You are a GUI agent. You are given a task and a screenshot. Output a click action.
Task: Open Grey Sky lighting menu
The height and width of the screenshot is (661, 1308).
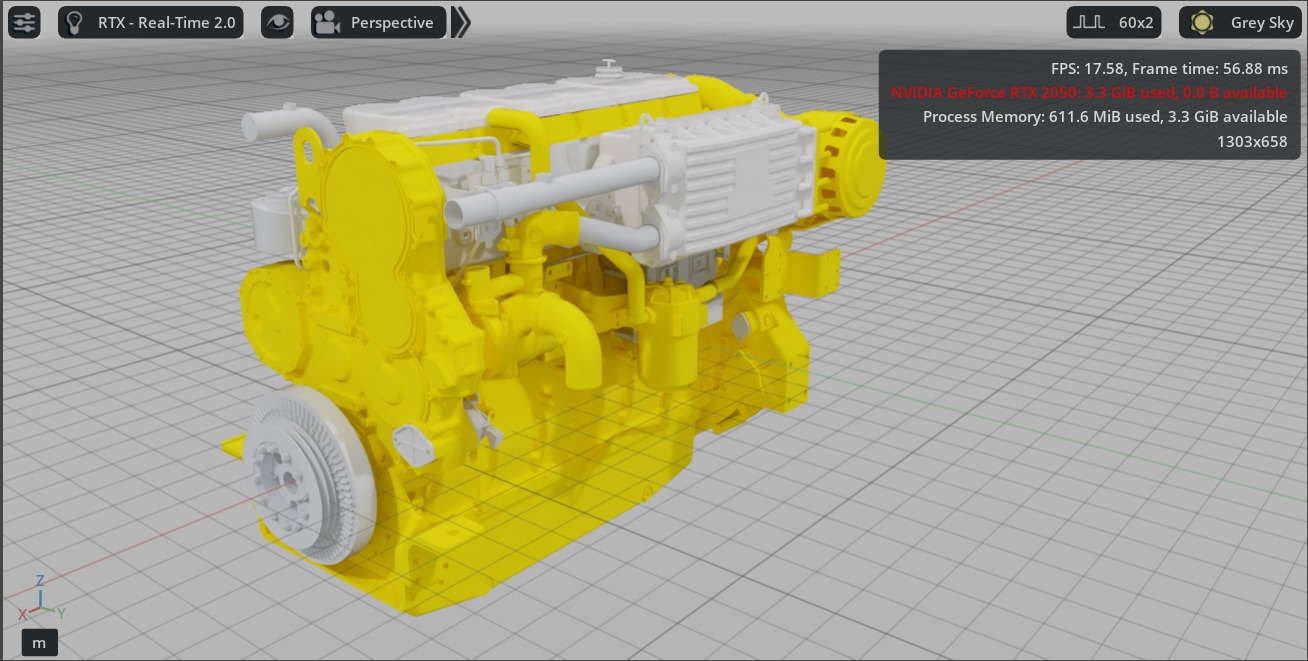tap(1240, 22)
